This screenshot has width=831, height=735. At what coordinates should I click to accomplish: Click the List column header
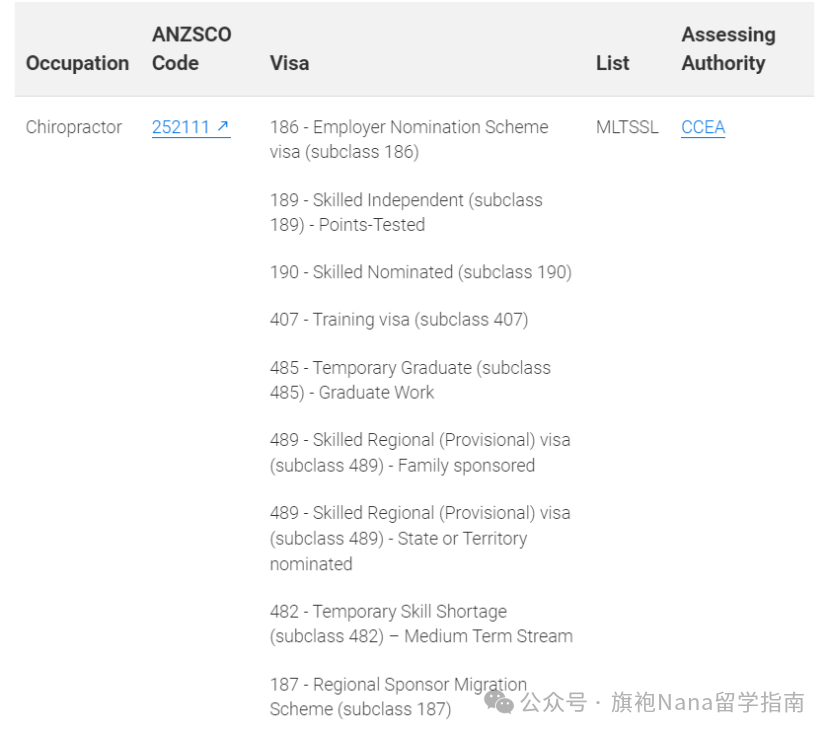tap(612, 63)
